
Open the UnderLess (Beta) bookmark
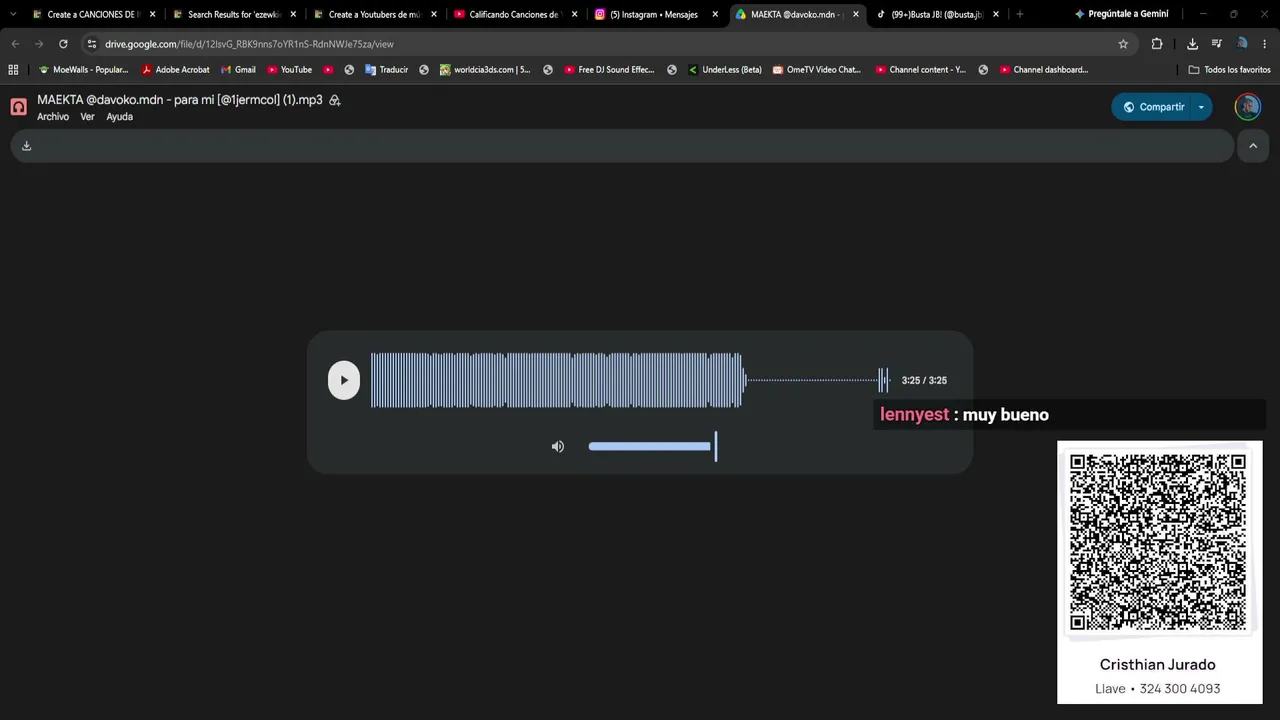click(725, 70)
